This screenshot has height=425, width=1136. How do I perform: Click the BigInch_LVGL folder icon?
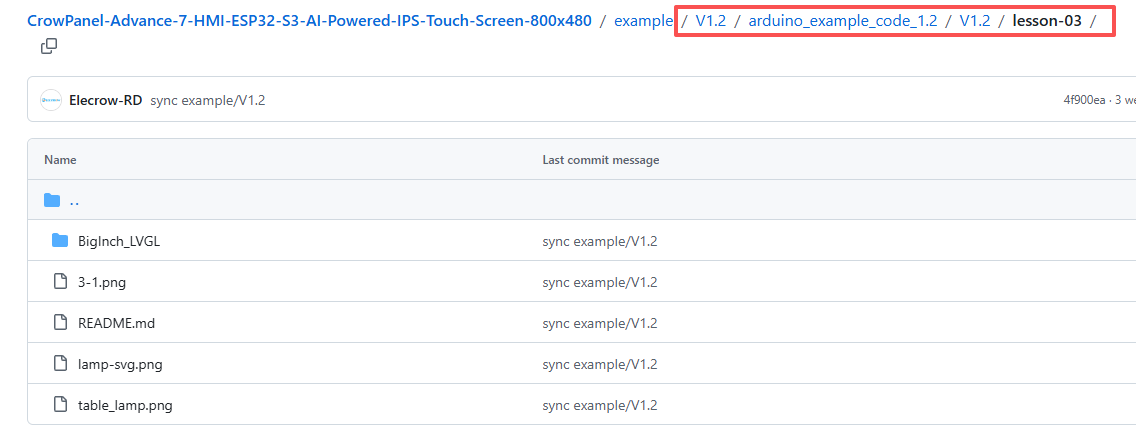coord(60,241)
